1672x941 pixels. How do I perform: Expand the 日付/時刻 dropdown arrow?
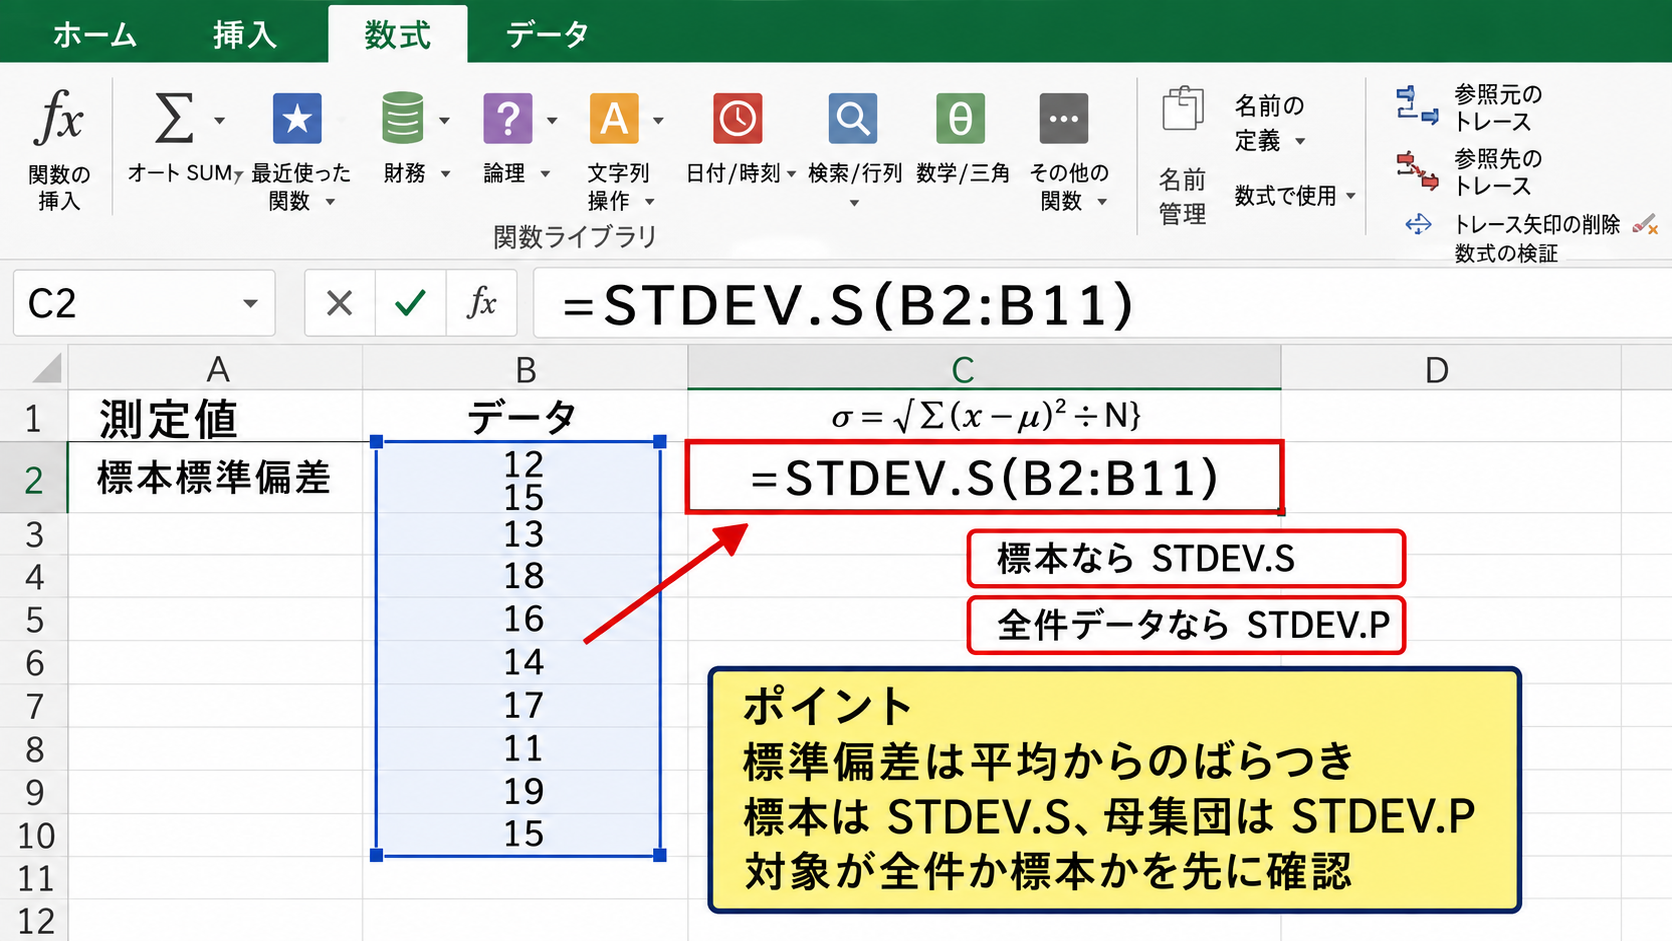point(791,174)
